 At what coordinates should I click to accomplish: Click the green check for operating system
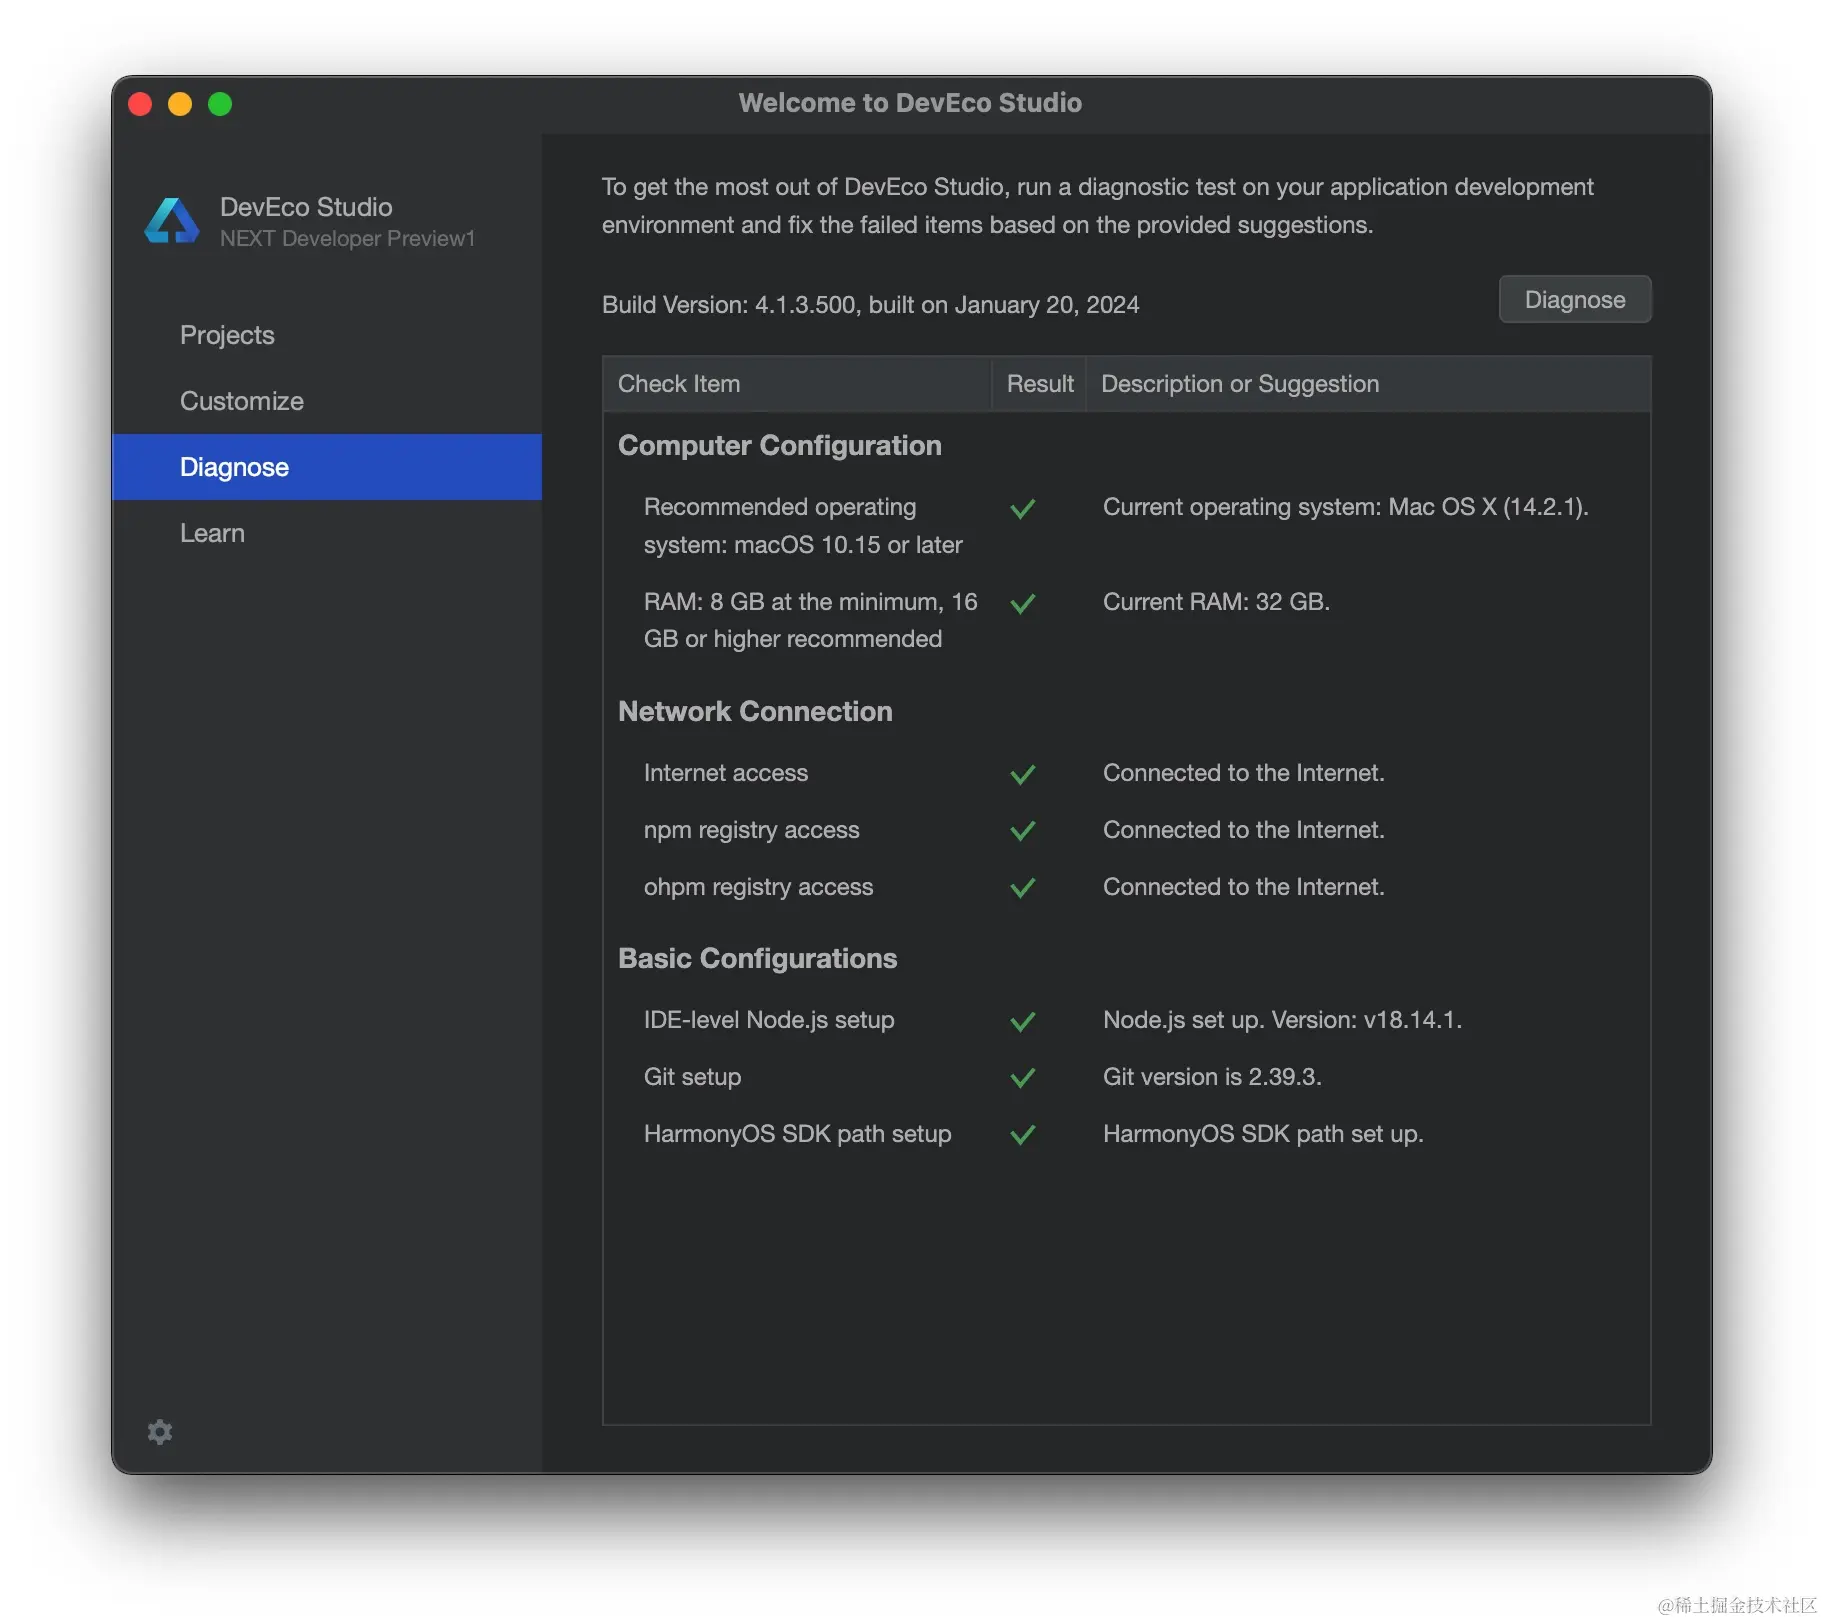pos(1022,509)
